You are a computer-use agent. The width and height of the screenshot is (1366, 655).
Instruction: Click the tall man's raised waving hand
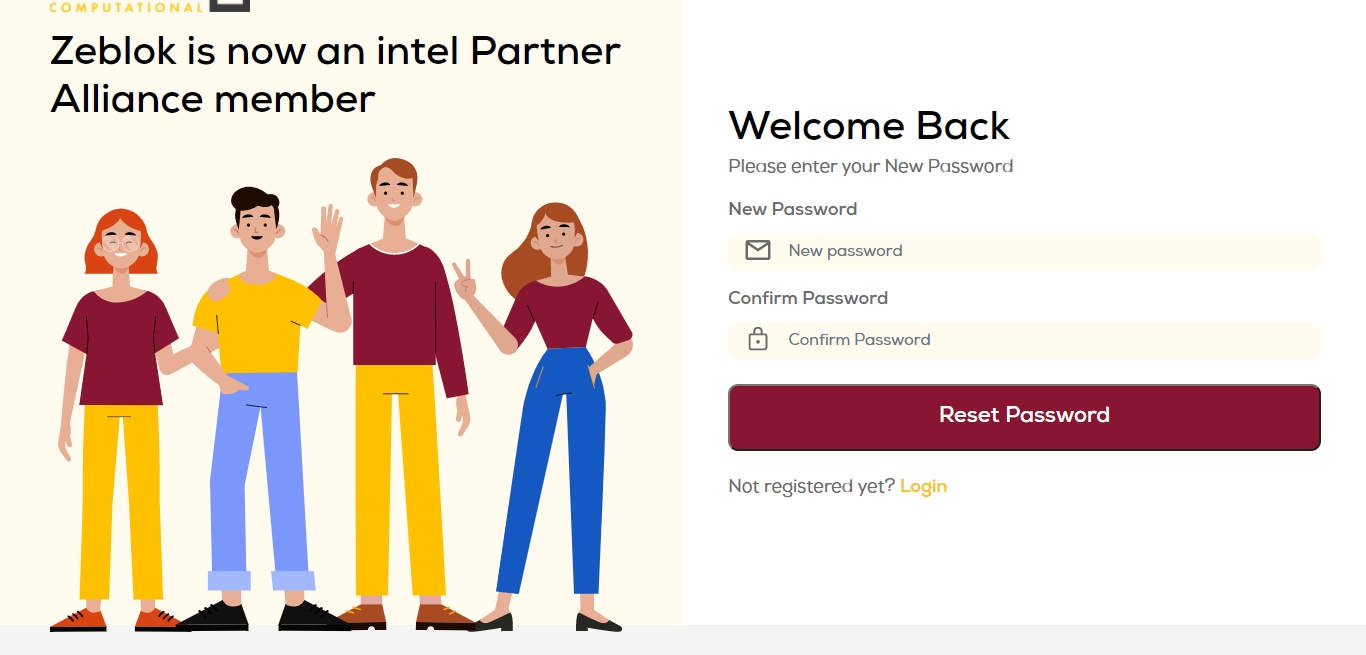point(327,230)
